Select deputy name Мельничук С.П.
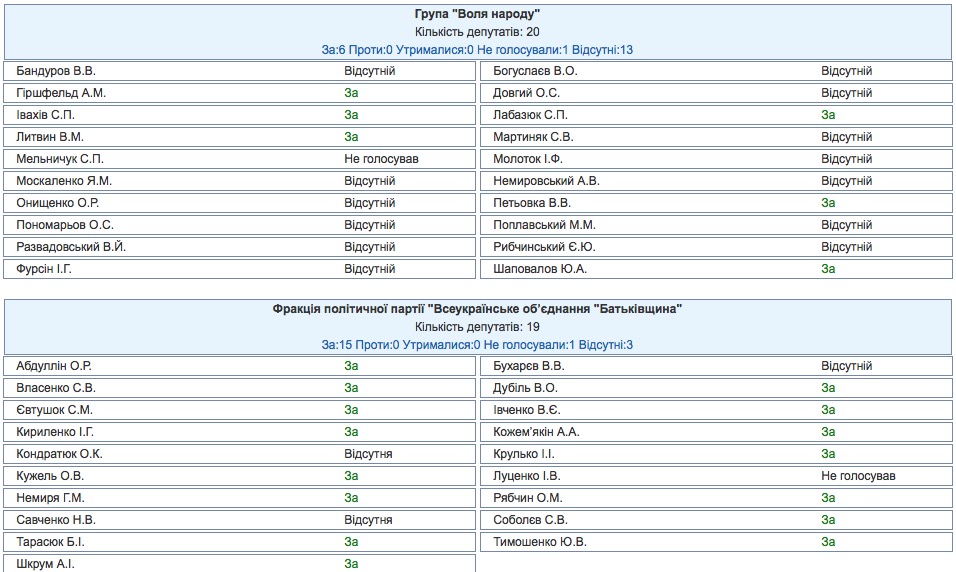Screen dimensions: 956x572 pos(60,159)
